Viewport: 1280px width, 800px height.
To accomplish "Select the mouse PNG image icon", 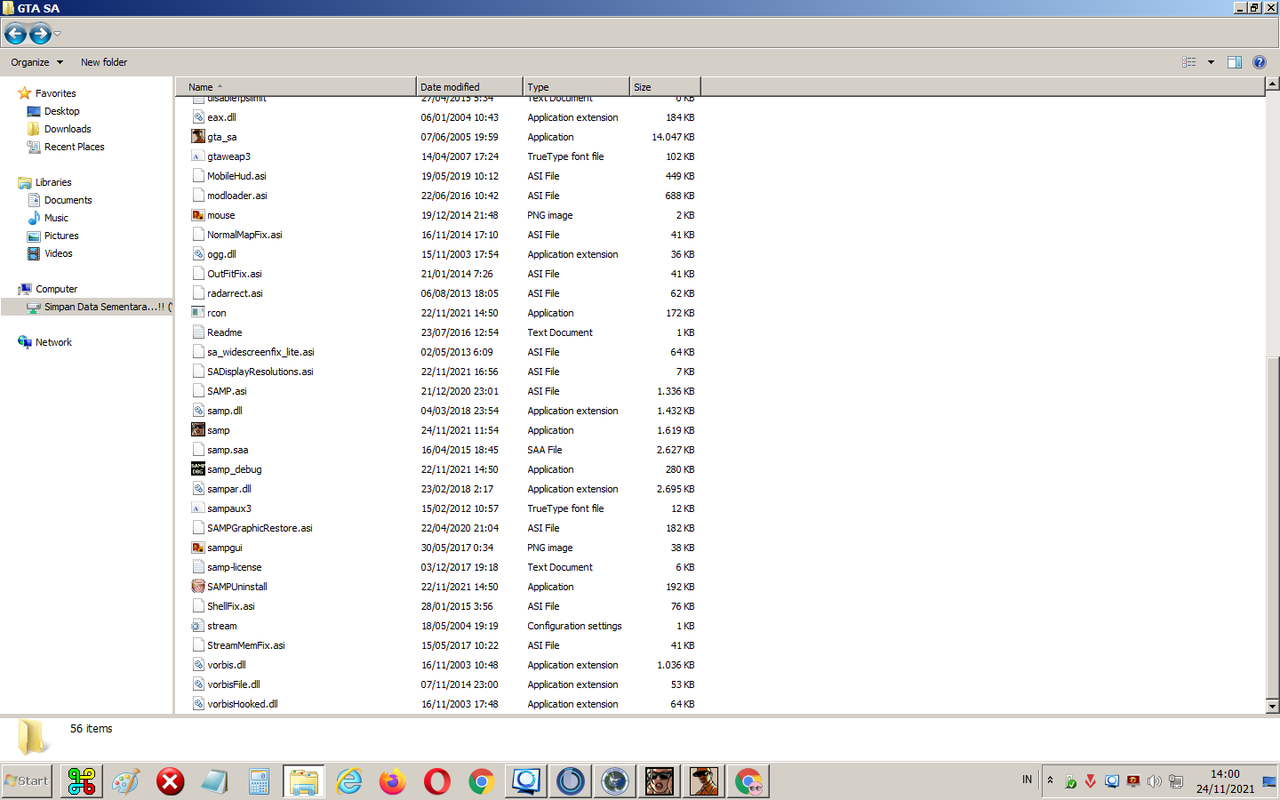I will [x=198, y=215].
